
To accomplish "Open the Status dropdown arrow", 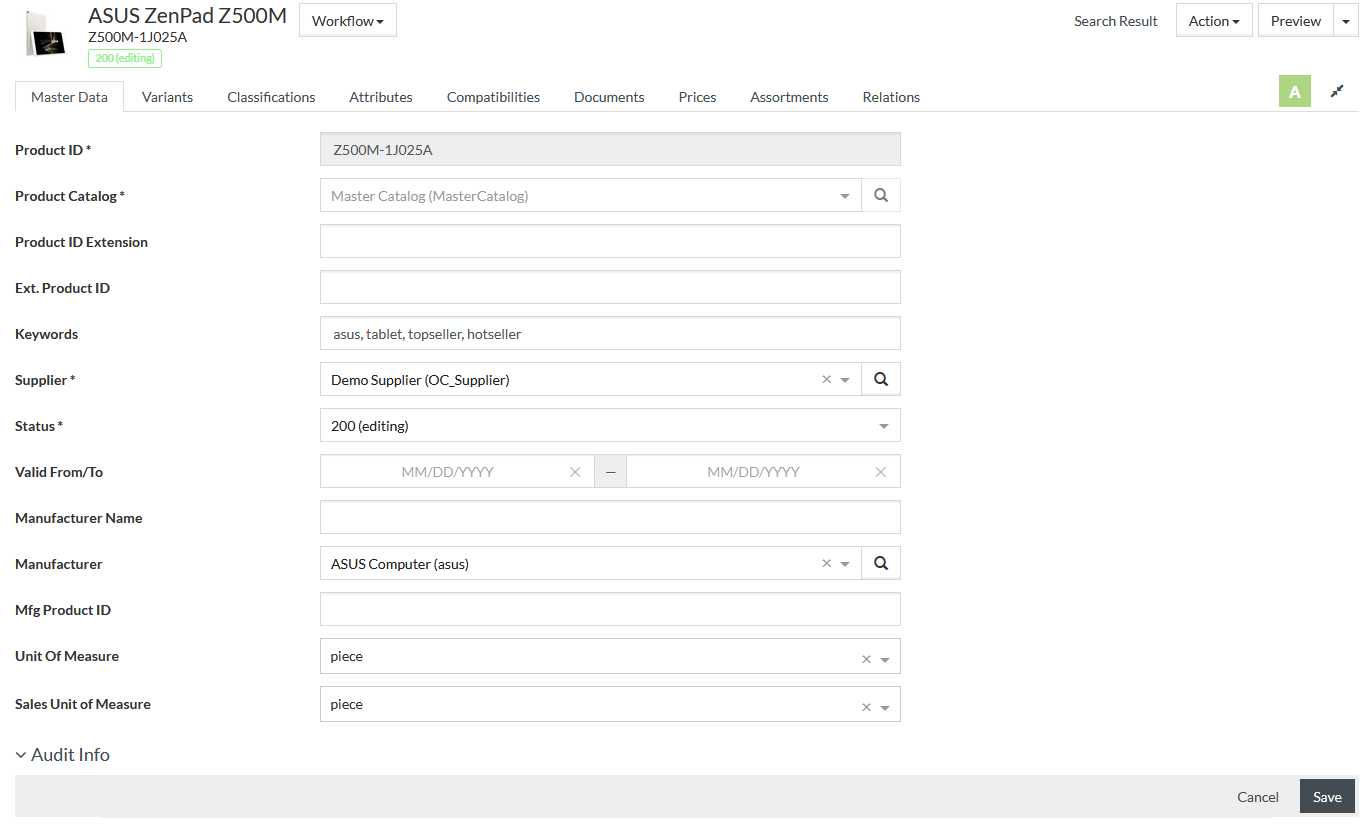I will 884,426.
